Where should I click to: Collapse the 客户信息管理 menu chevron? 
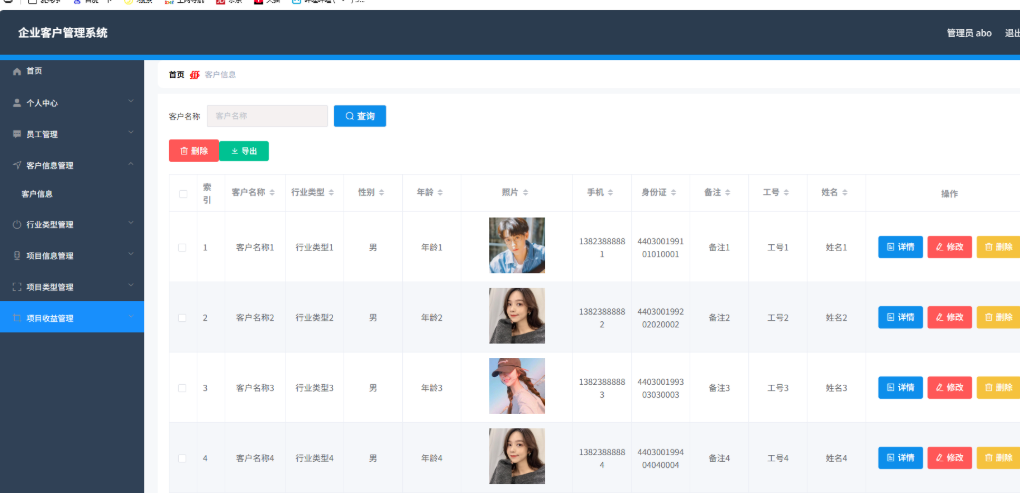(130, 164)
